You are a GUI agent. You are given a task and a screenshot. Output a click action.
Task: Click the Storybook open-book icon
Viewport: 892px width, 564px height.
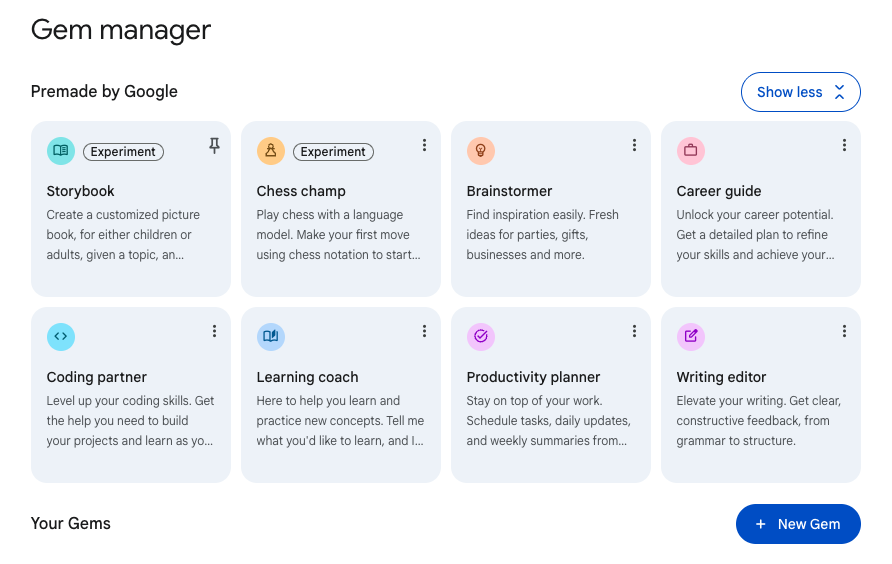pos(61,151)
